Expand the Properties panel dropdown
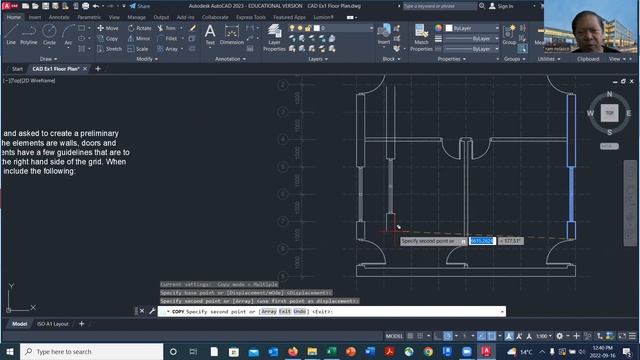 pyautogui.click(x=451, y=59)
